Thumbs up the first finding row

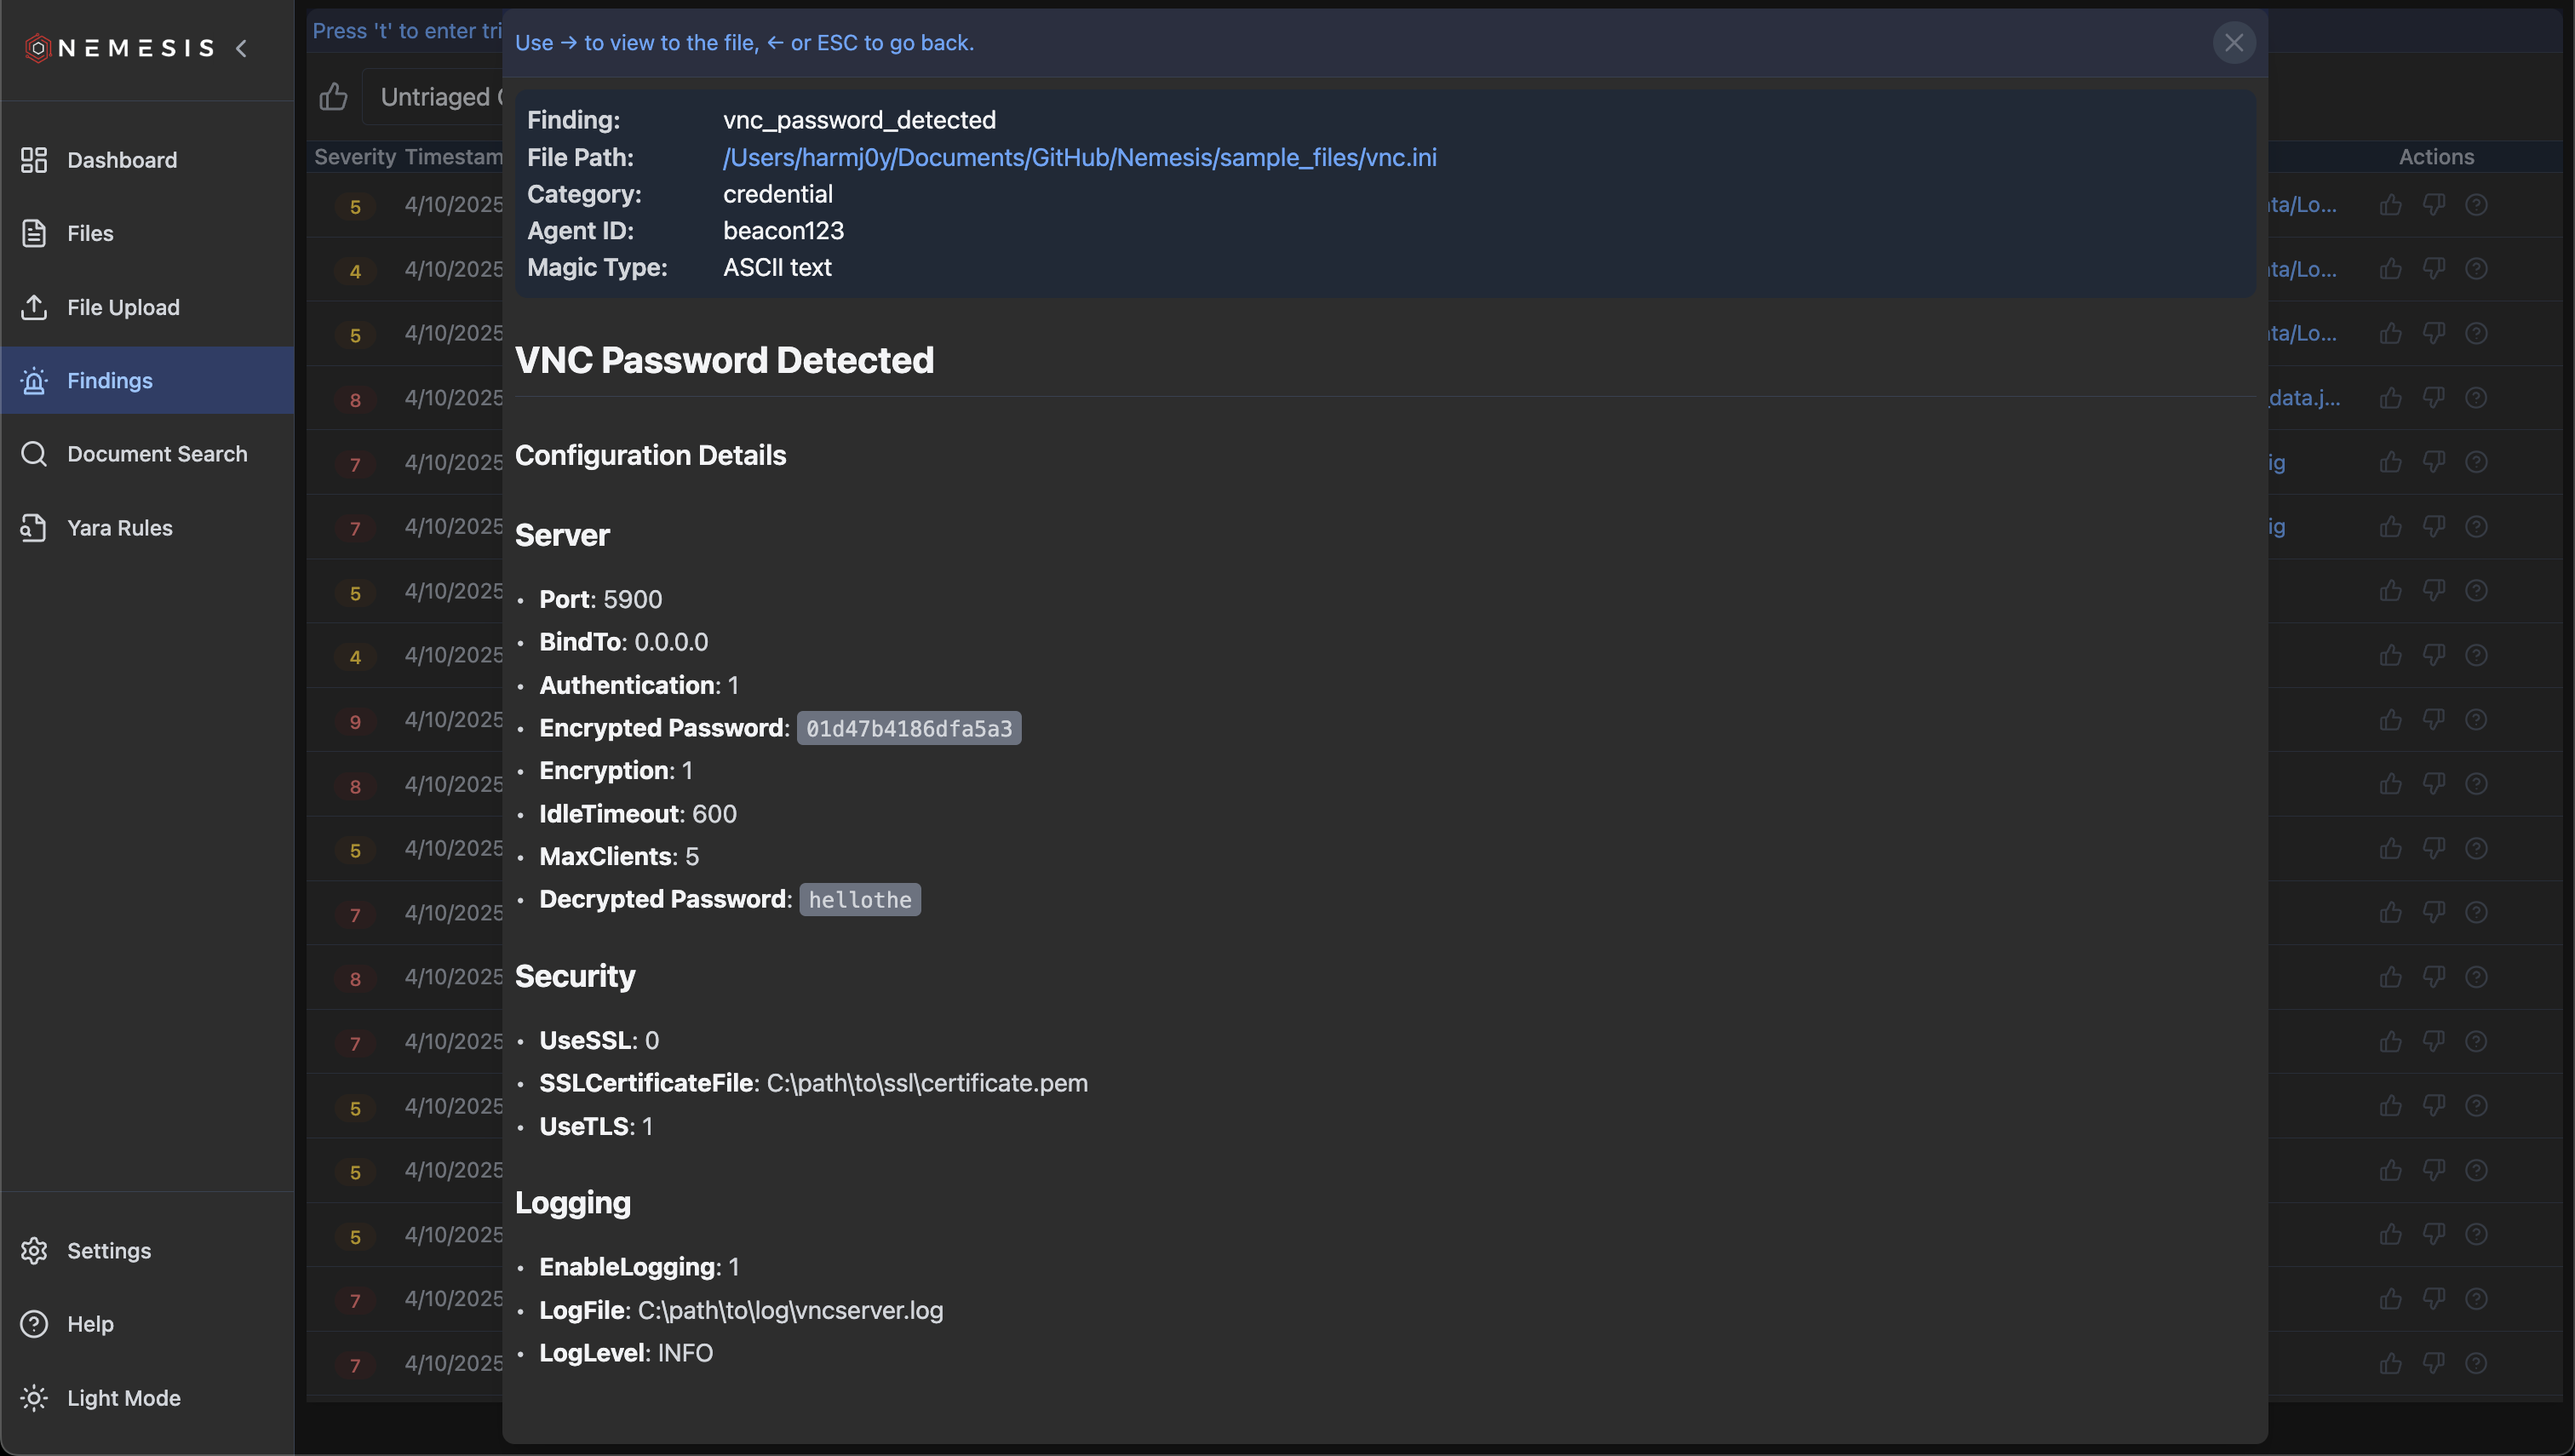click(2391, 205)
